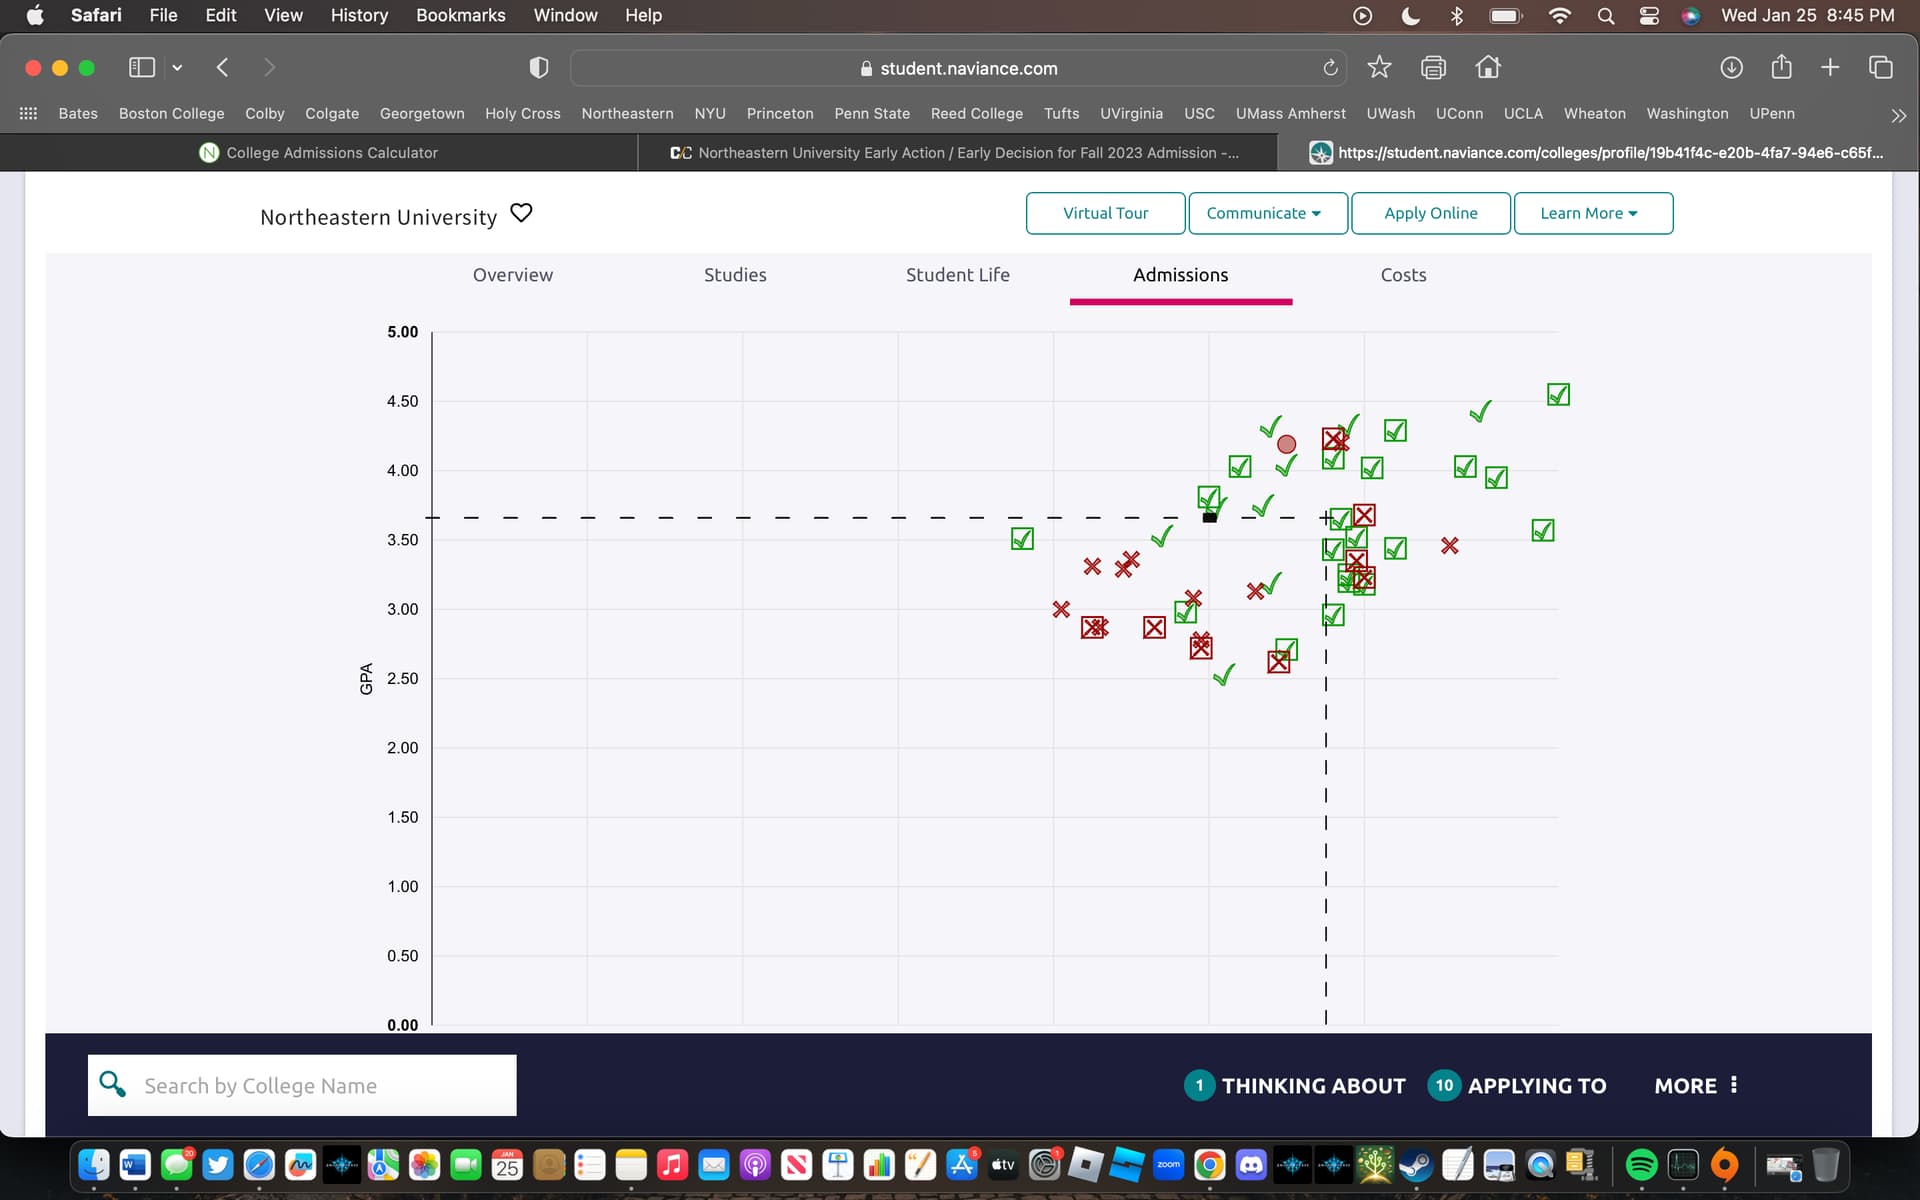Open the Share sheet icon
This screenshot has height=1200, width=1920.
1781,67
